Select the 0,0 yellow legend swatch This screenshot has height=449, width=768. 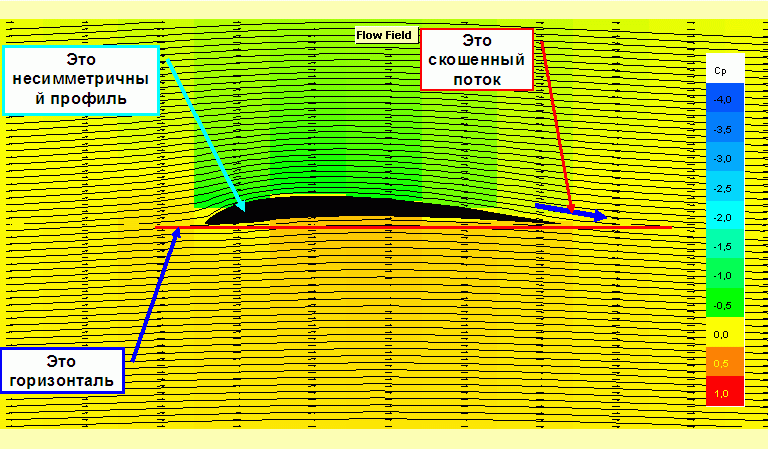pyautogui.click(x=720, y=335)
